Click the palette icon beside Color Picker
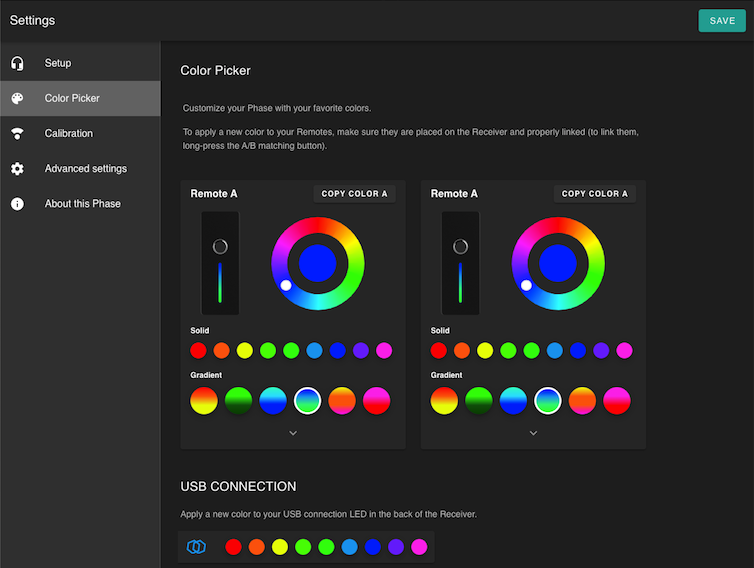 [x=17, y=98]
